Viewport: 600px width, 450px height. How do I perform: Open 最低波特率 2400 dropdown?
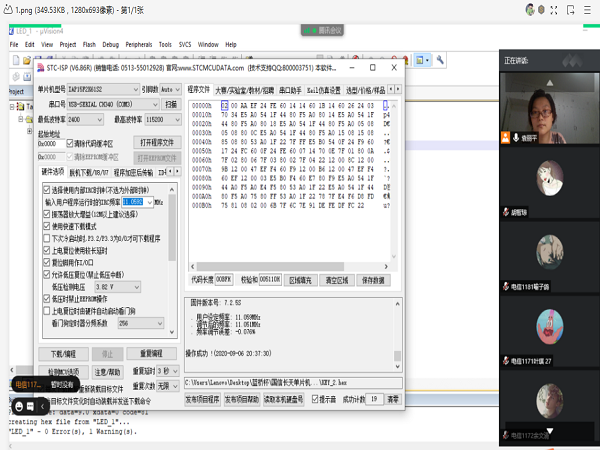(85, 119)
